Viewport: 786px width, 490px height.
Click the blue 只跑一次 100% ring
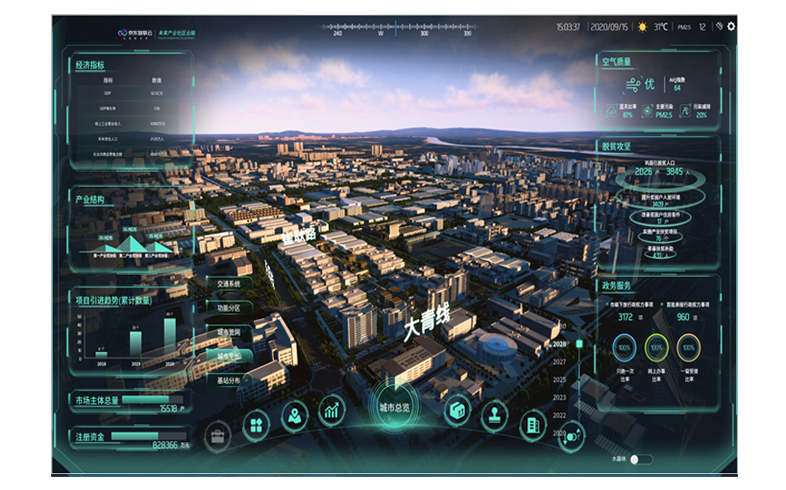click(x=625, y=348)
